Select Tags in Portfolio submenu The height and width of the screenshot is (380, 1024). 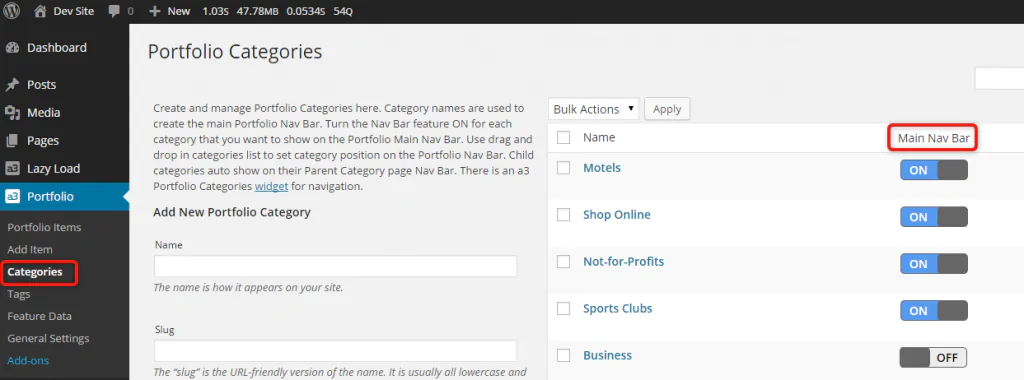[x=19, y=294]
